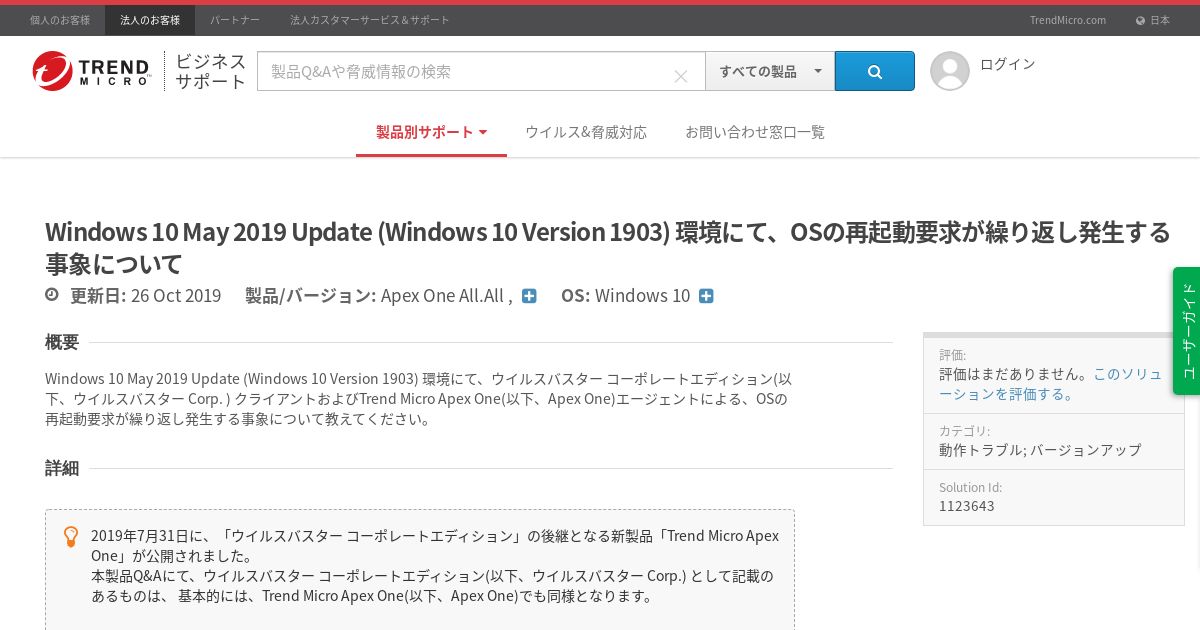1200x630 pixels.
Task: Click the globe icon beside 日本
Action: (1140, 20)
